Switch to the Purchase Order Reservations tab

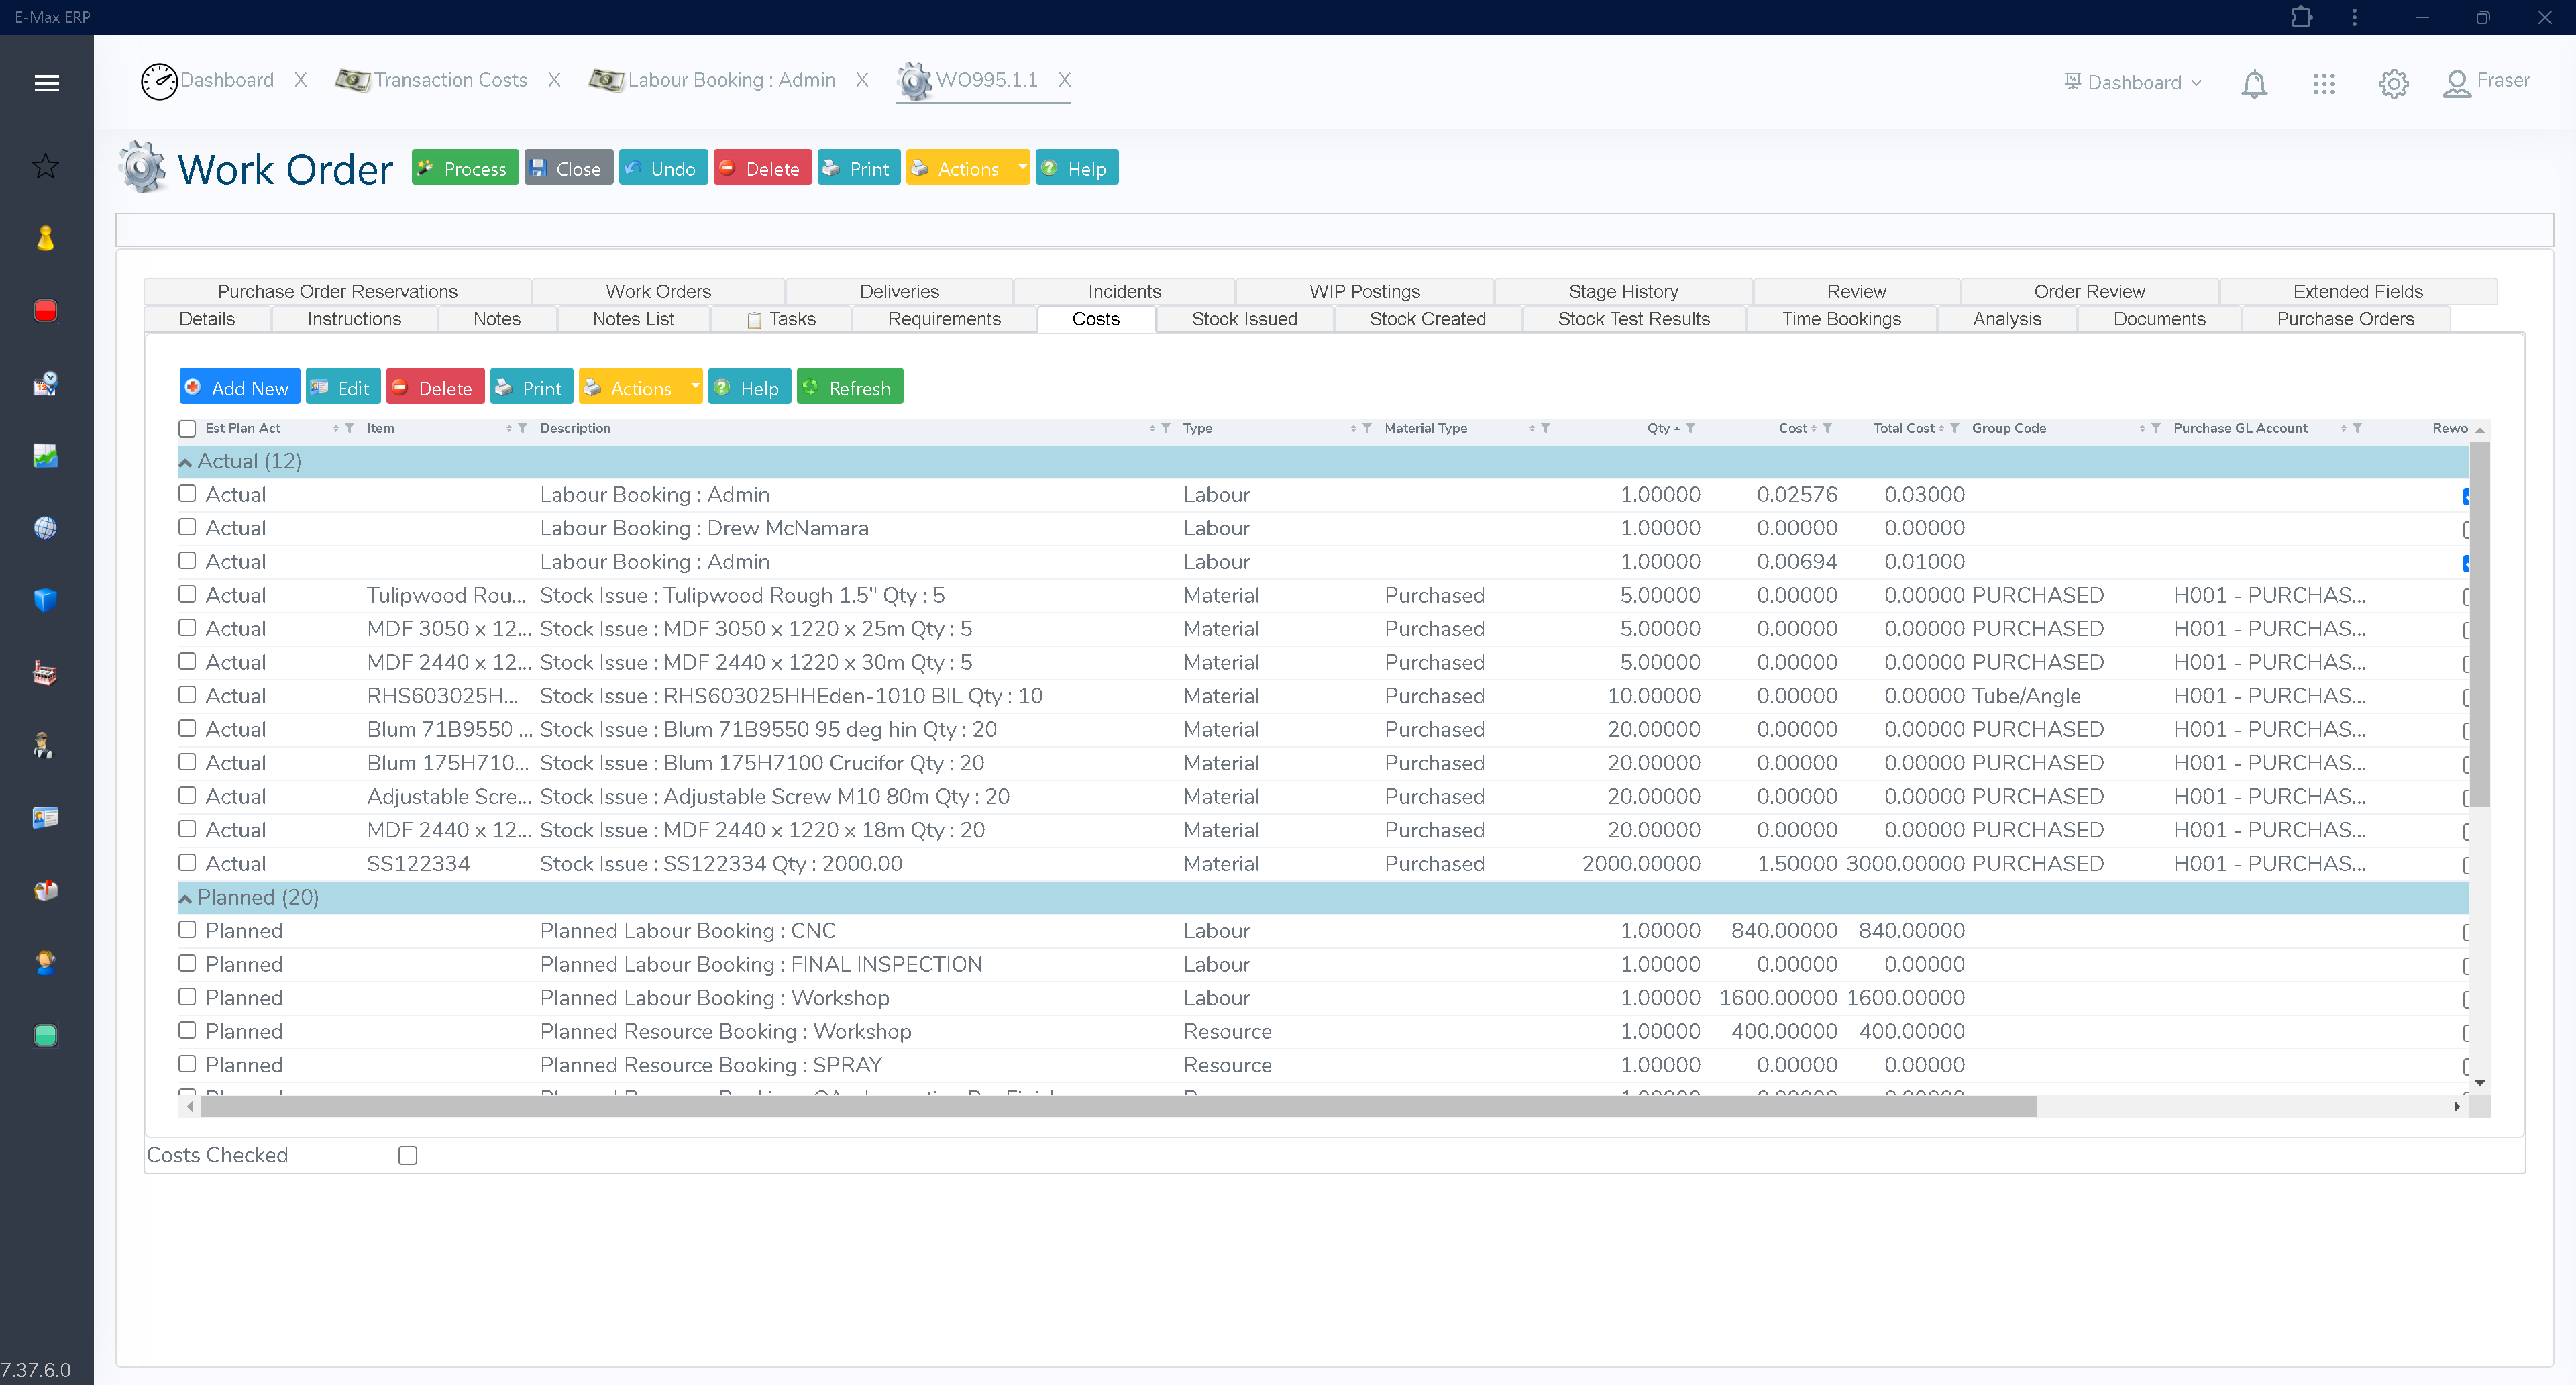337,291
